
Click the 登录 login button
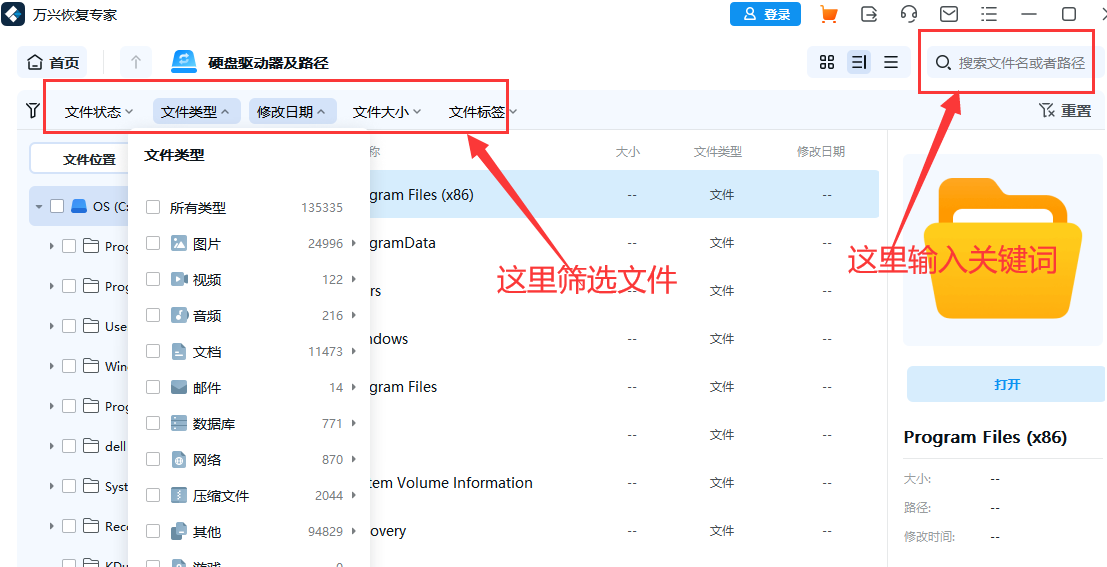[765, 14]
